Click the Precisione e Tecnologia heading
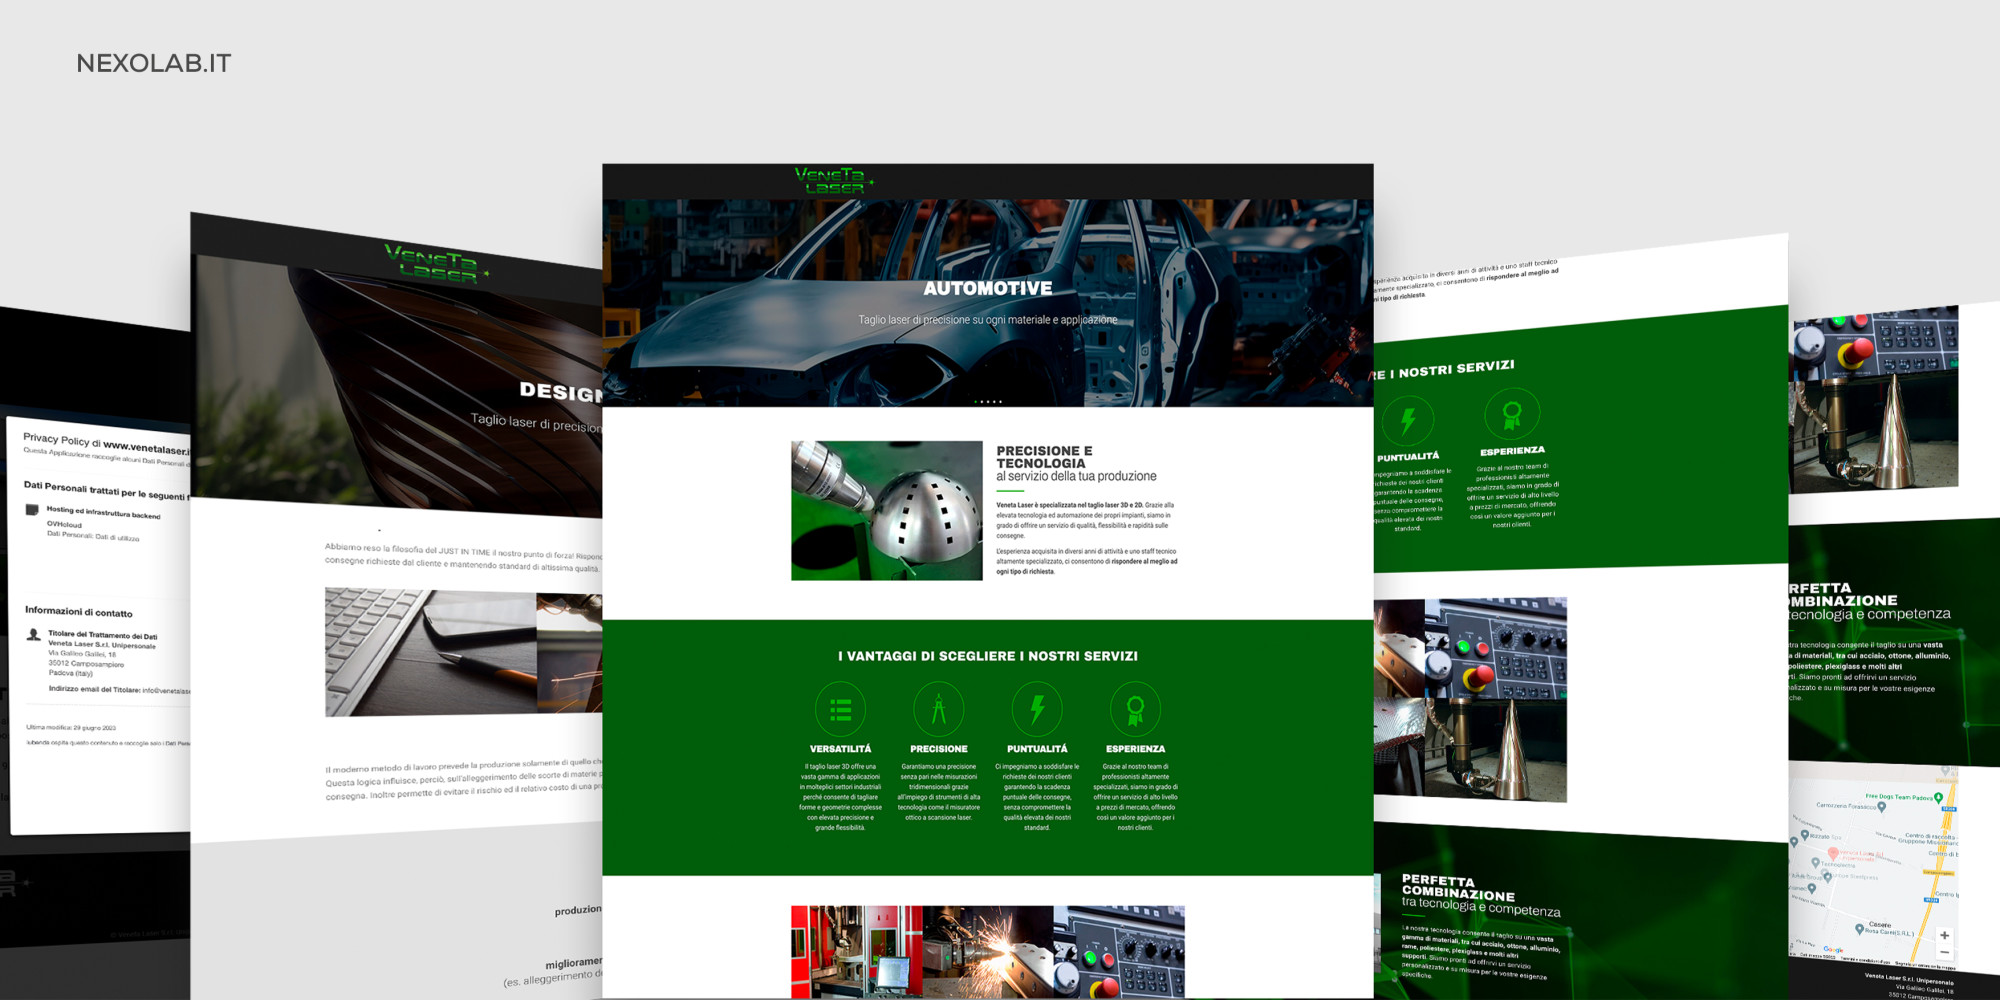The width and height of the screenshot is (2000, 1000). [x=1044, y=457]
